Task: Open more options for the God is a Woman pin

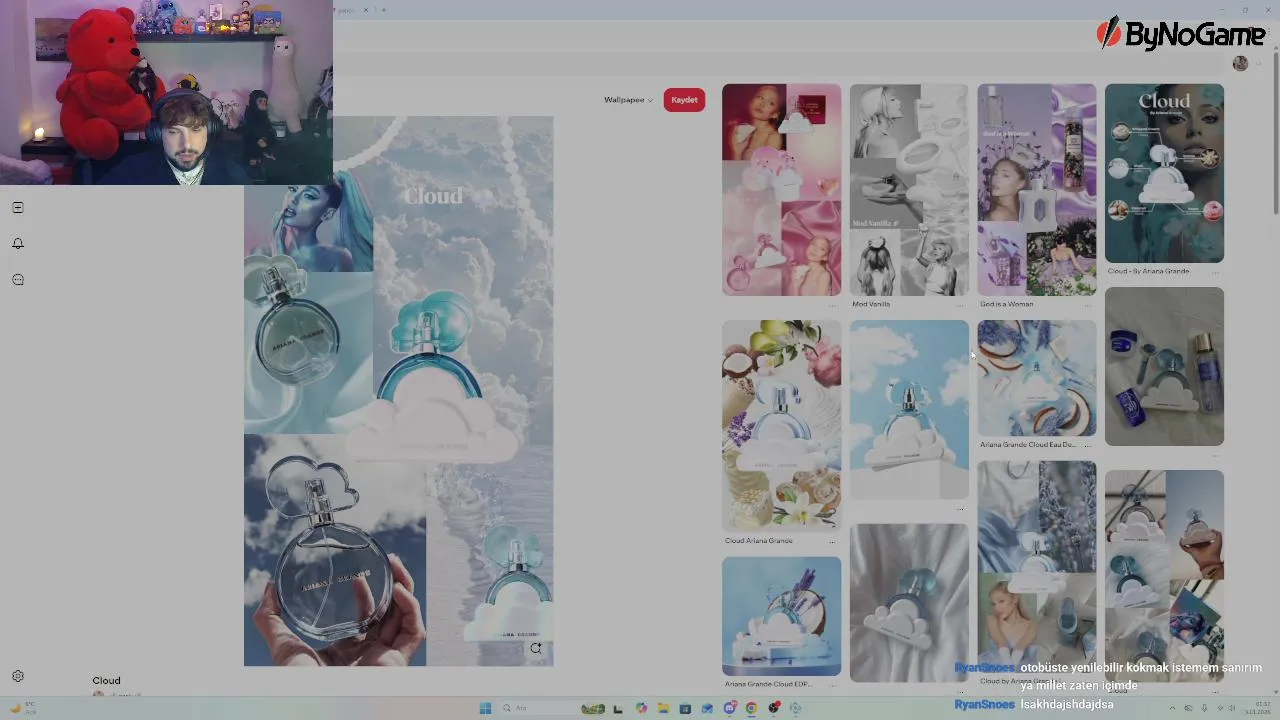Action: coord(1088,304)
